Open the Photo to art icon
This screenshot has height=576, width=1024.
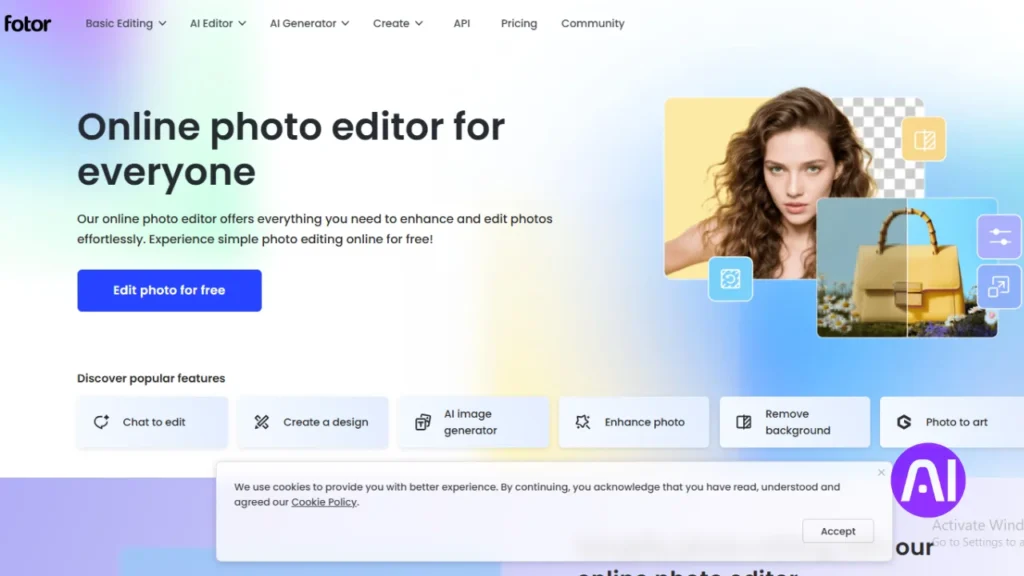[906, 421]
